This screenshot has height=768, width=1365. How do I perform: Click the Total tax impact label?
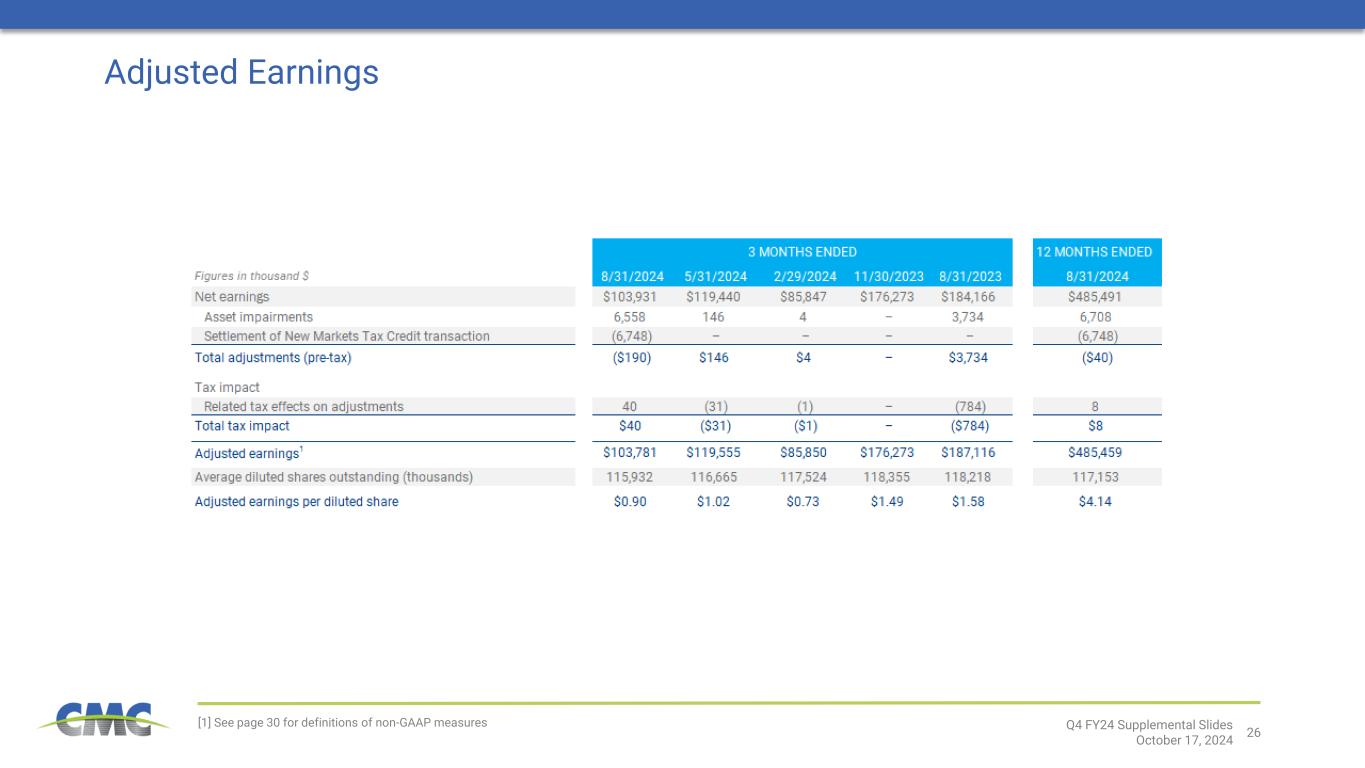click(242, 426)
